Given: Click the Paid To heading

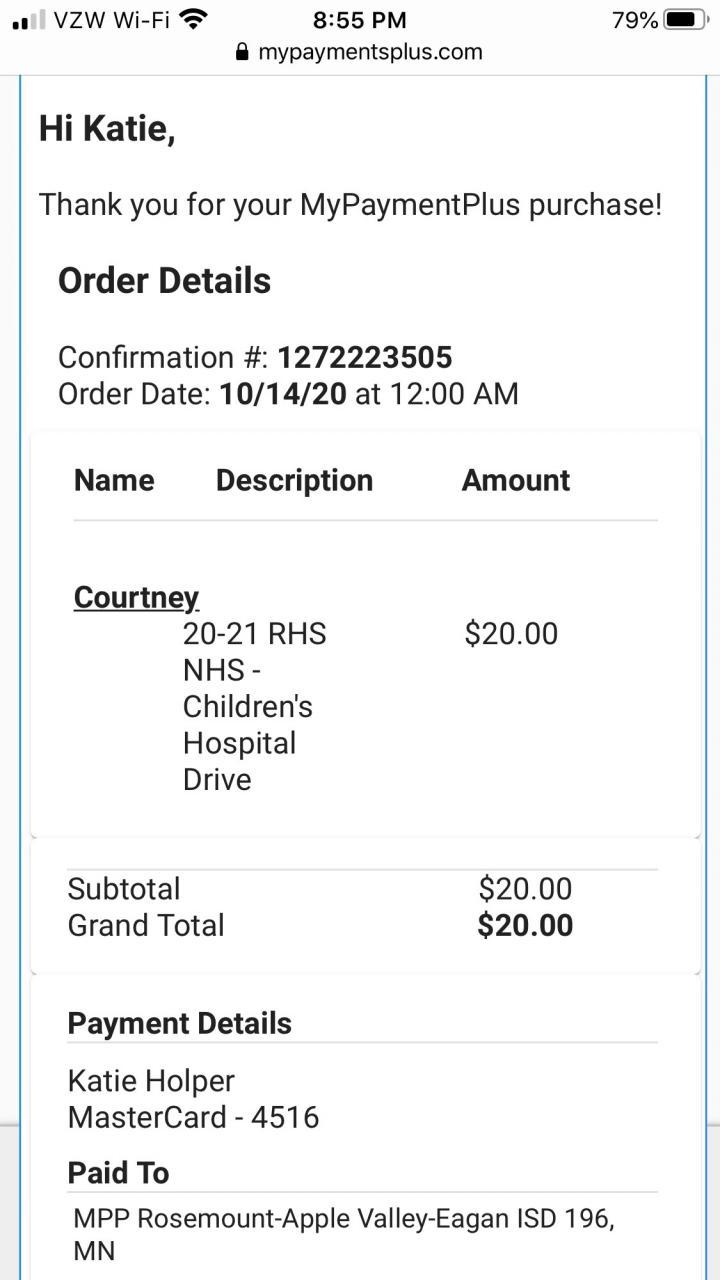Looking at the screenshot, I should click(x=118, y=1173).
